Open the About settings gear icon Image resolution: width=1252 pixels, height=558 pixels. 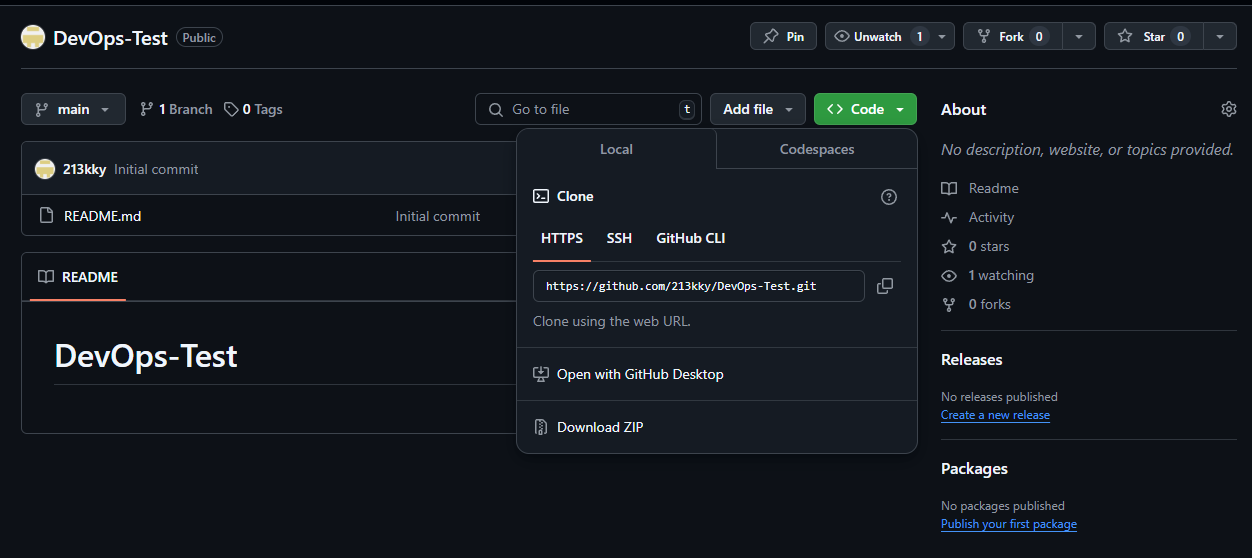(x=1229, y=109)
